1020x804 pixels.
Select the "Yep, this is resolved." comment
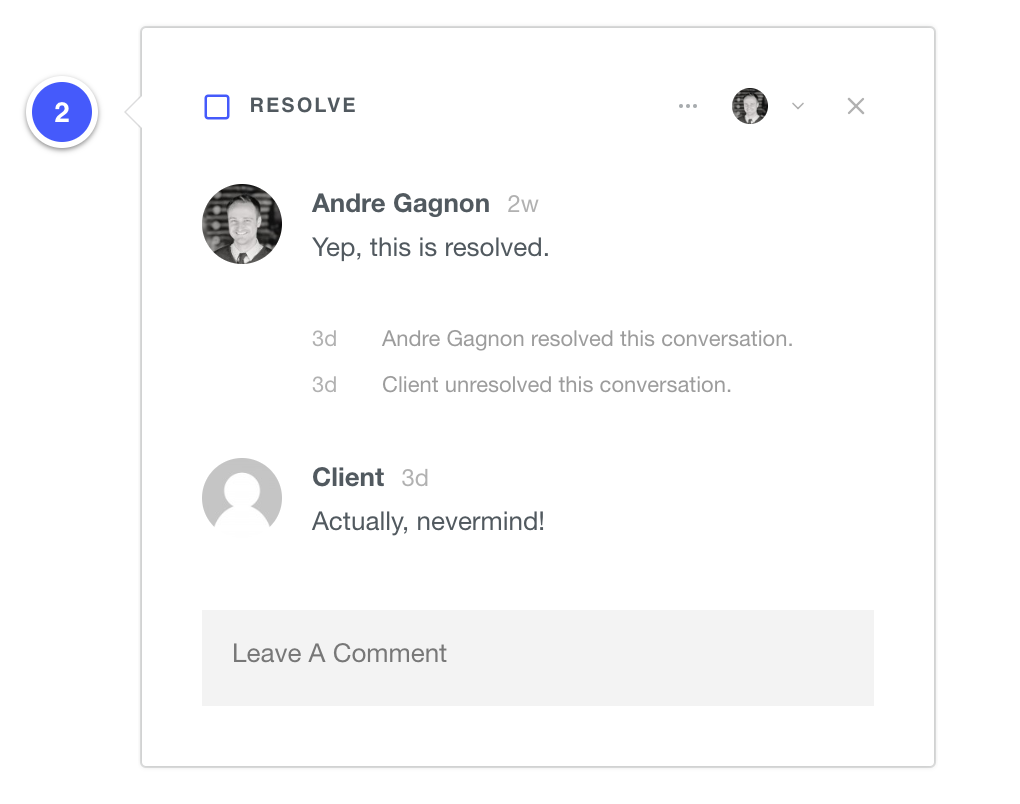click(431, 247)
